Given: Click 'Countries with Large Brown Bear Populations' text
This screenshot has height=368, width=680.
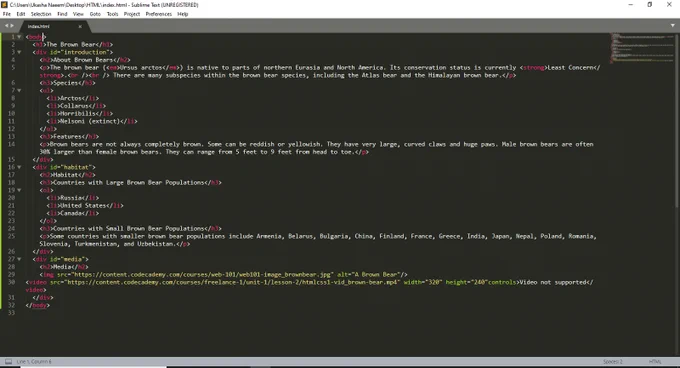Looking at the screenshot, I should pyautogui.click(x=129, y=182).
